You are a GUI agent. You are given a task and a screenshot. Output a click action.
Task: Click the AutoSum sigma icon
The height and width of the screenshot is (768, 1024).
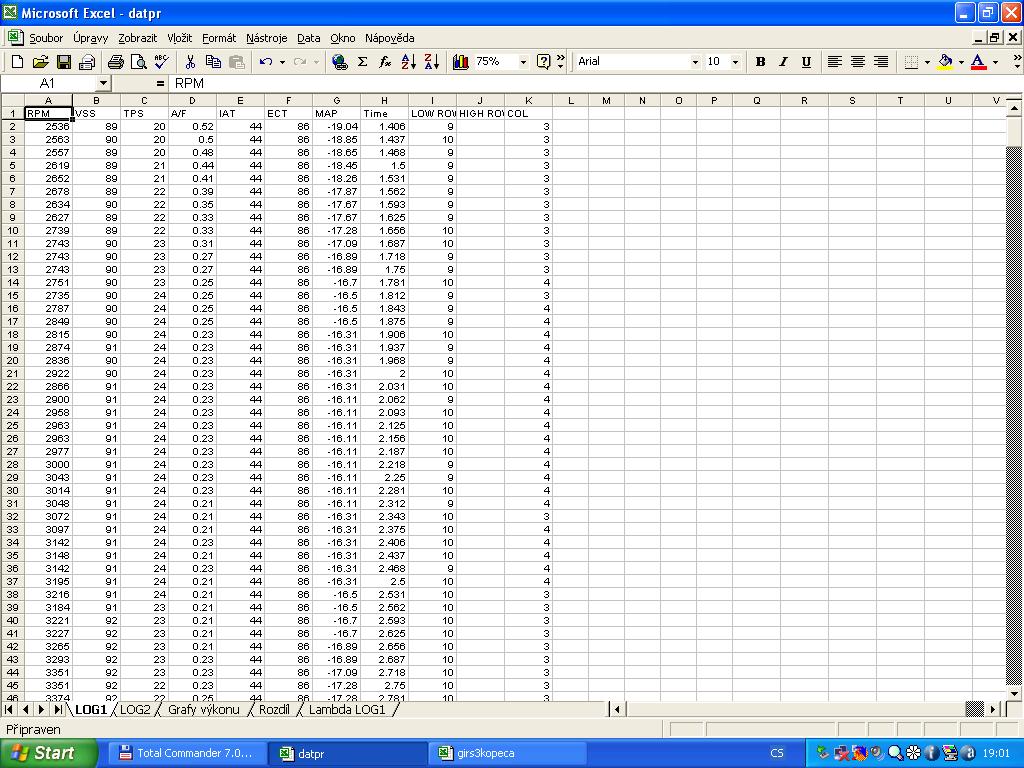click(362, 62)
